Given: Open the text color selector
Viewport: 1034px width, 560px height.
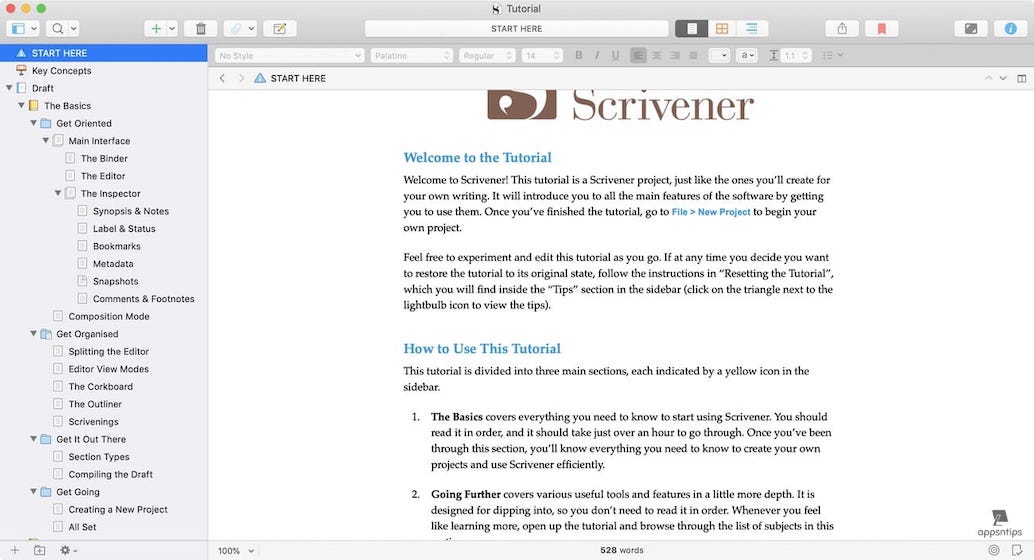Looking at the screenshot, I should pyautogui.click(x=718, y=56).
